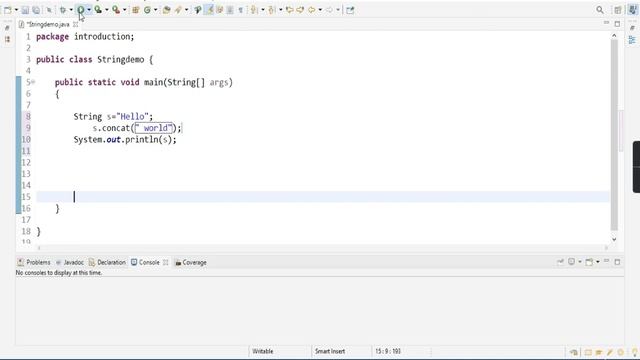Click the Quick Access search magnifier
The width and height of the screenshot is (640, 360).
click(600, 10)
